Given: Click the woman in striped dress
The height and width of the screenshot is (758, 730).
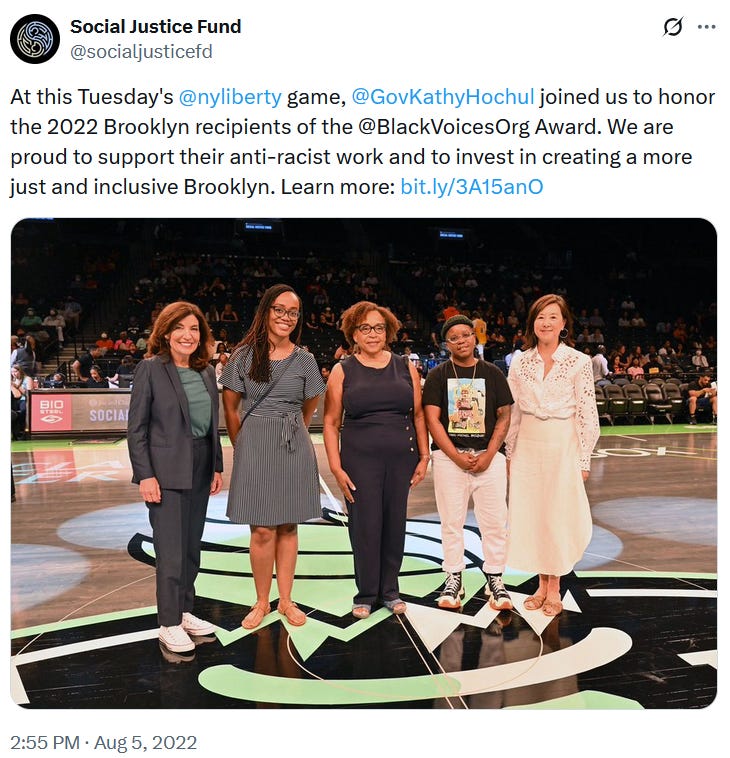Looking at the screenshot, I should pos(274,454).
